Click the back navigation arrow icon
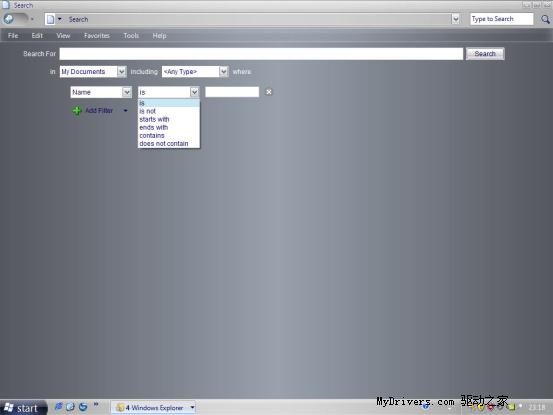This screenshot has height=415, width=553. (x=9, y=19)
